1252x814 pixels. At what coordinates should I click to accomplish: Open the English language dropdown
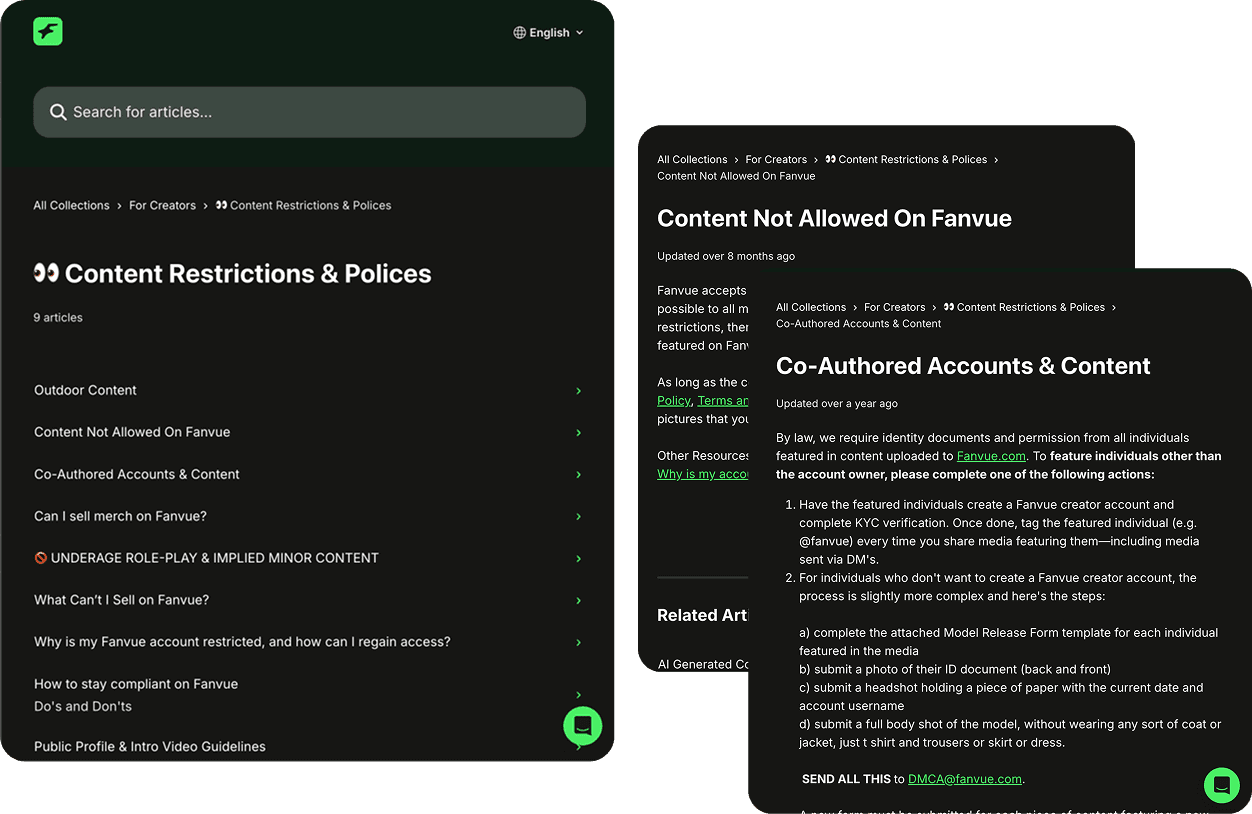coord(549,33)
